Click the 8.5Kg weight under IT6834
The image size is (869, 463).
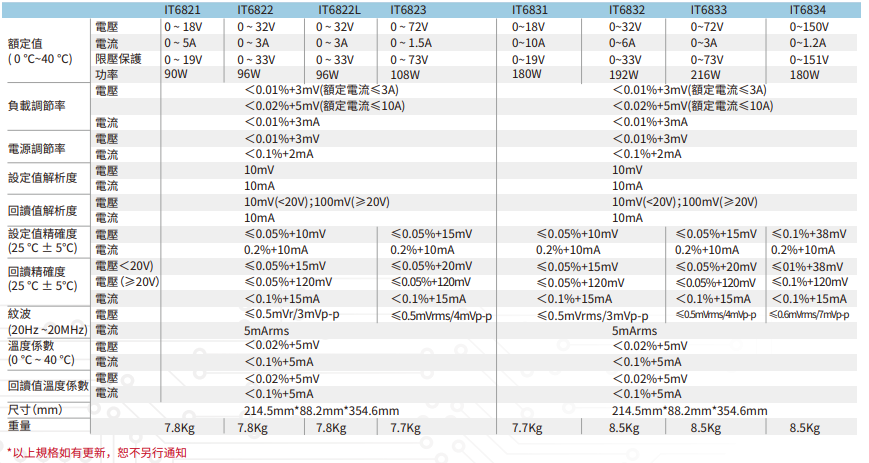pyautogui.click(x=805, y=428)
